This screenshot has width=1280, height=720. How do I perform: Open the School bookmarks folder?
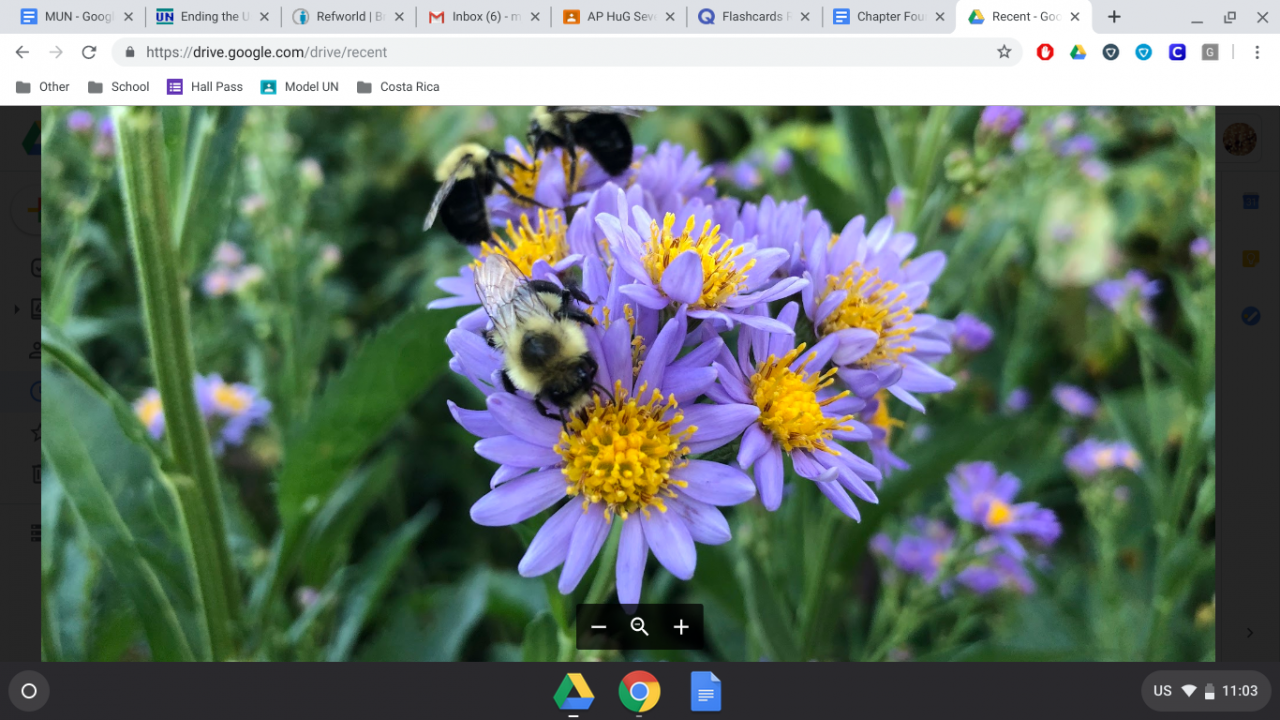(119, 87)
